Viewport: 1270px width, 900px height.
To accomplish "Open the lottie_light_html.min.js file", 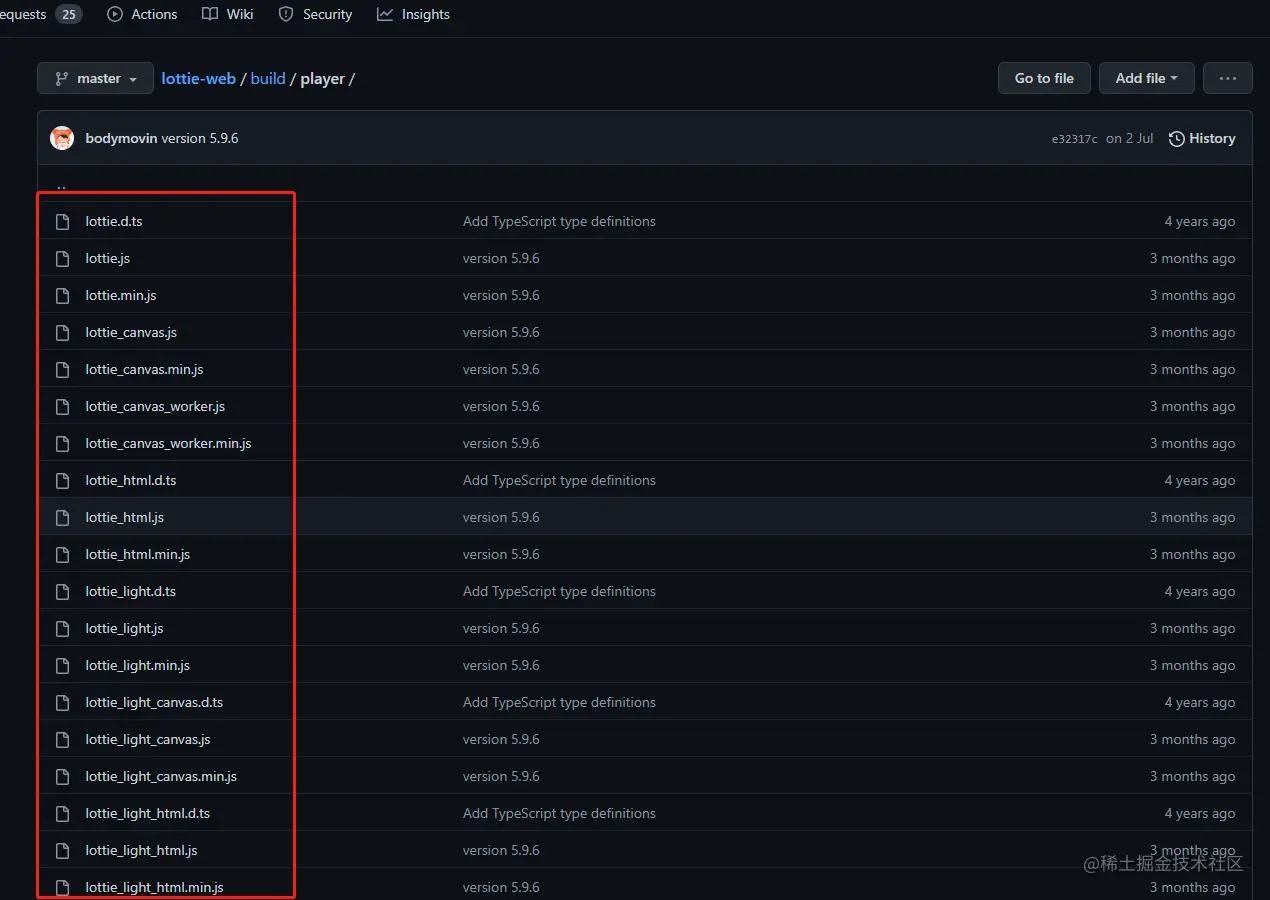I will point(154,887).
